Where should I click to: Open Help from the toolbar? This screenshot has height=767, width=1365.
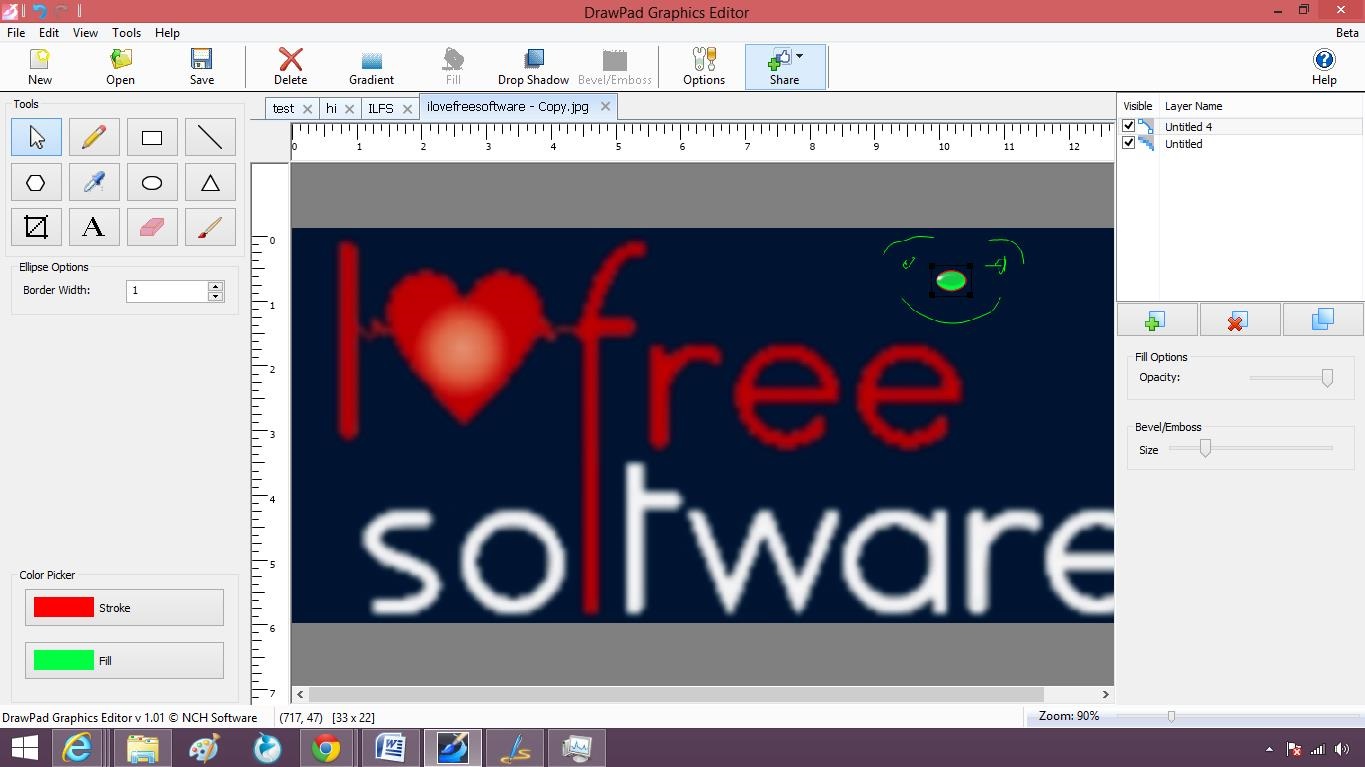click(x=1324, y=67)
